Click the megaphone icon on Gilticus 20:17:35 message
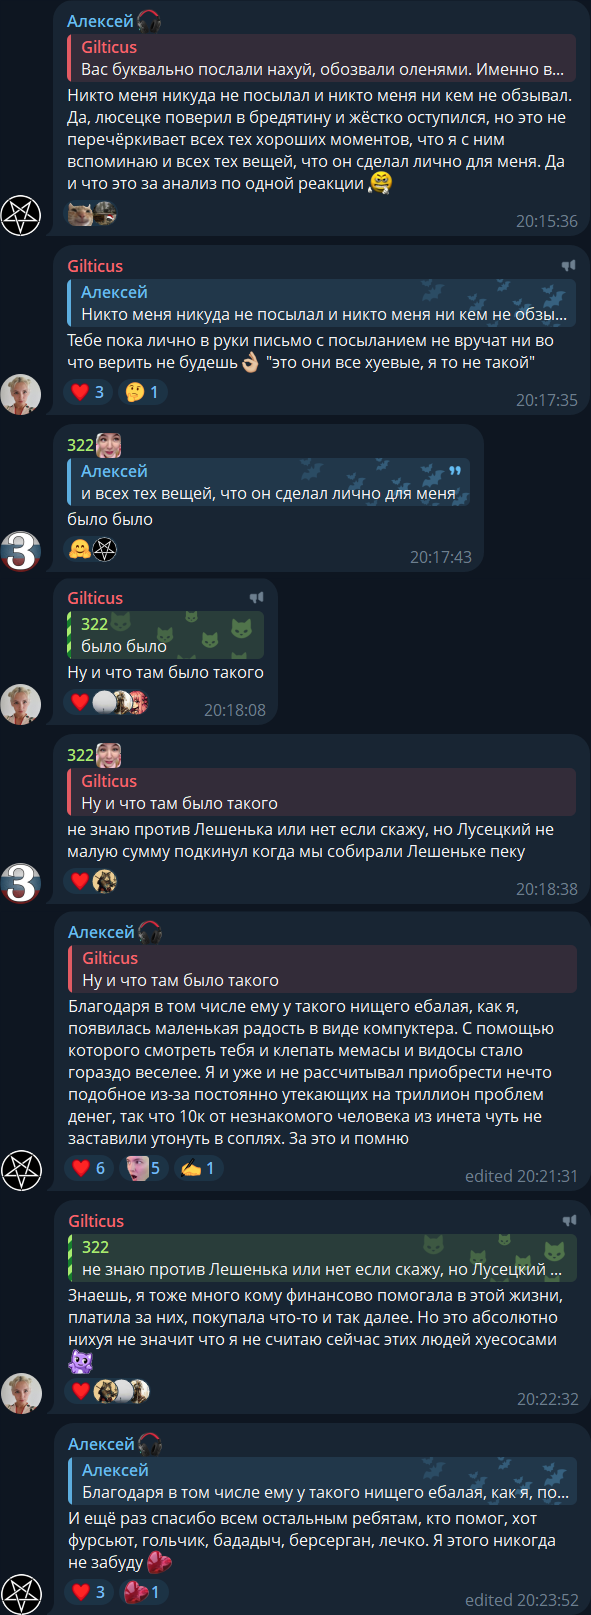Screen dimensions: 591x1615 (x=568, y=266)
